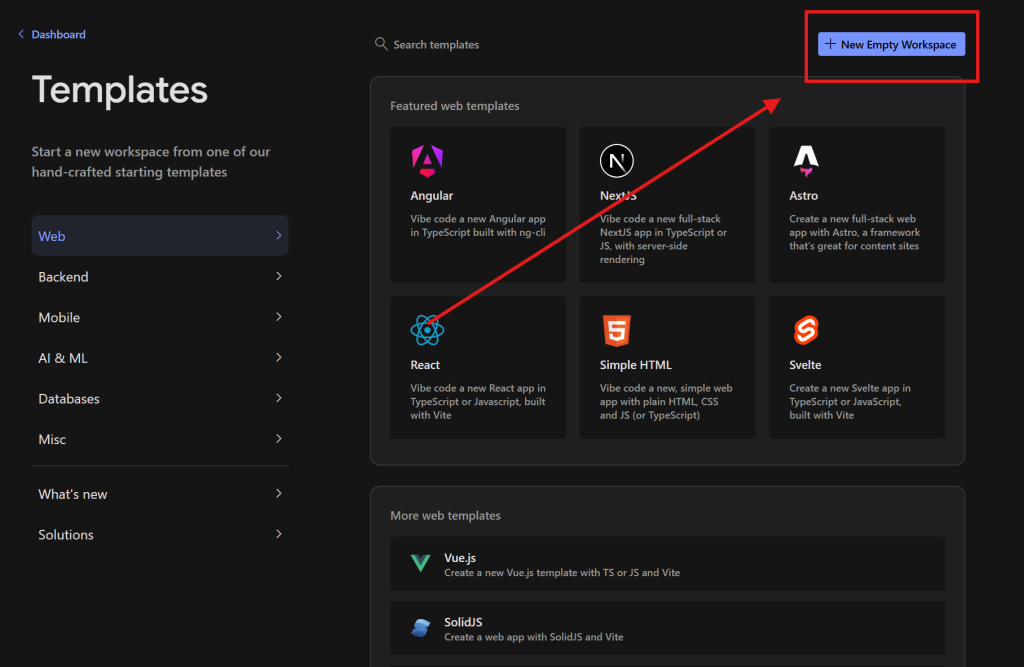Open the Svelte template title
Screen dimensions: 1024x667
[805, 365]
